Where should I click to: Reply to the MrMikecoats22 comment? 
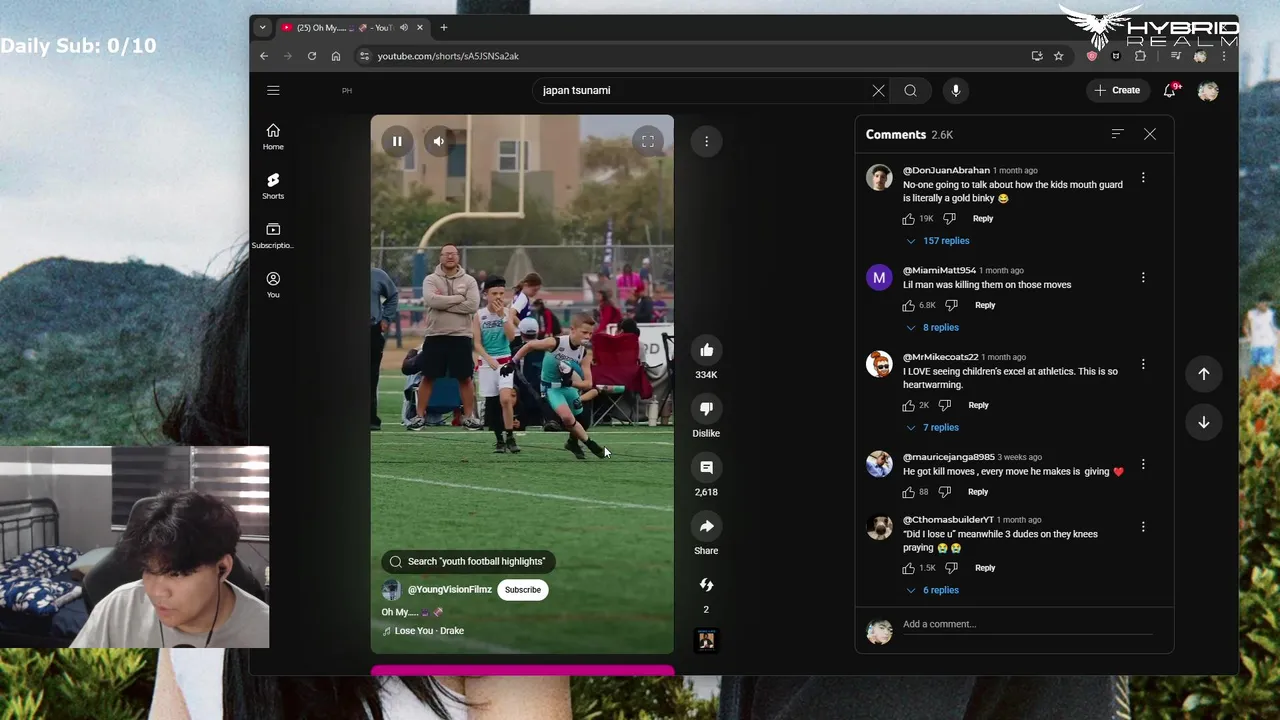click(x=978, y=406)
